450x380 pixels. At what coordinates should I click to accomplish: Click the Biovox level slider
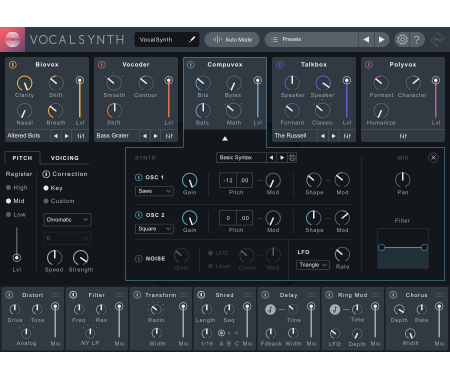point(80,98)
